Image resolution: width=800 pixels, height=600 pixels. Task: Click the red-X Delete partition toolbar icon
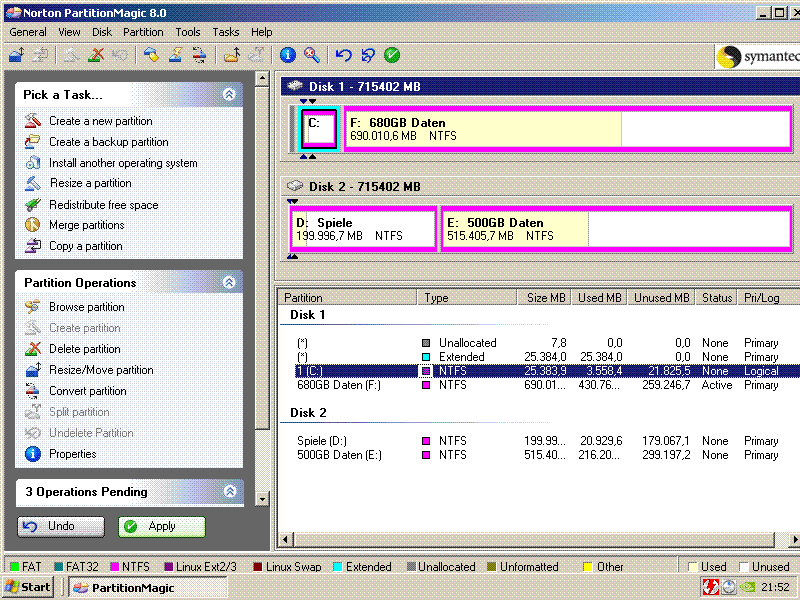click(95, 55)
